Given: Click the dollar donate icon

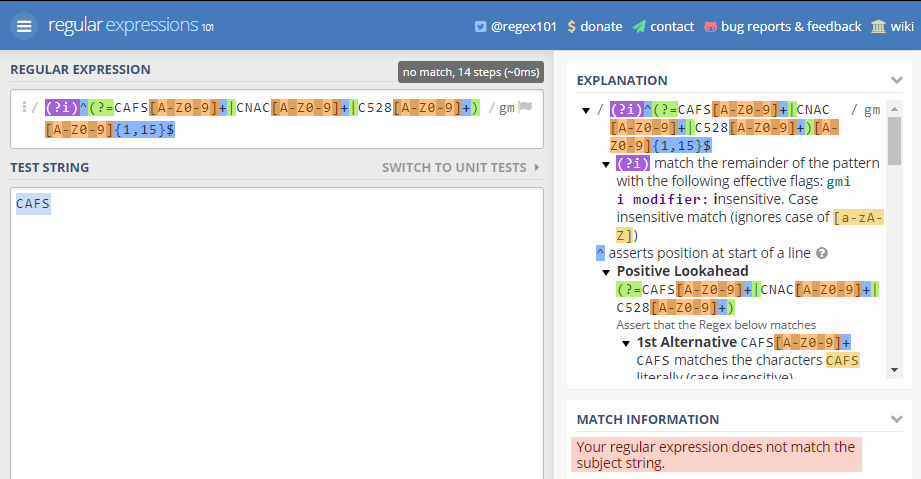Looking at the screenshot, I should coord(571,27).
